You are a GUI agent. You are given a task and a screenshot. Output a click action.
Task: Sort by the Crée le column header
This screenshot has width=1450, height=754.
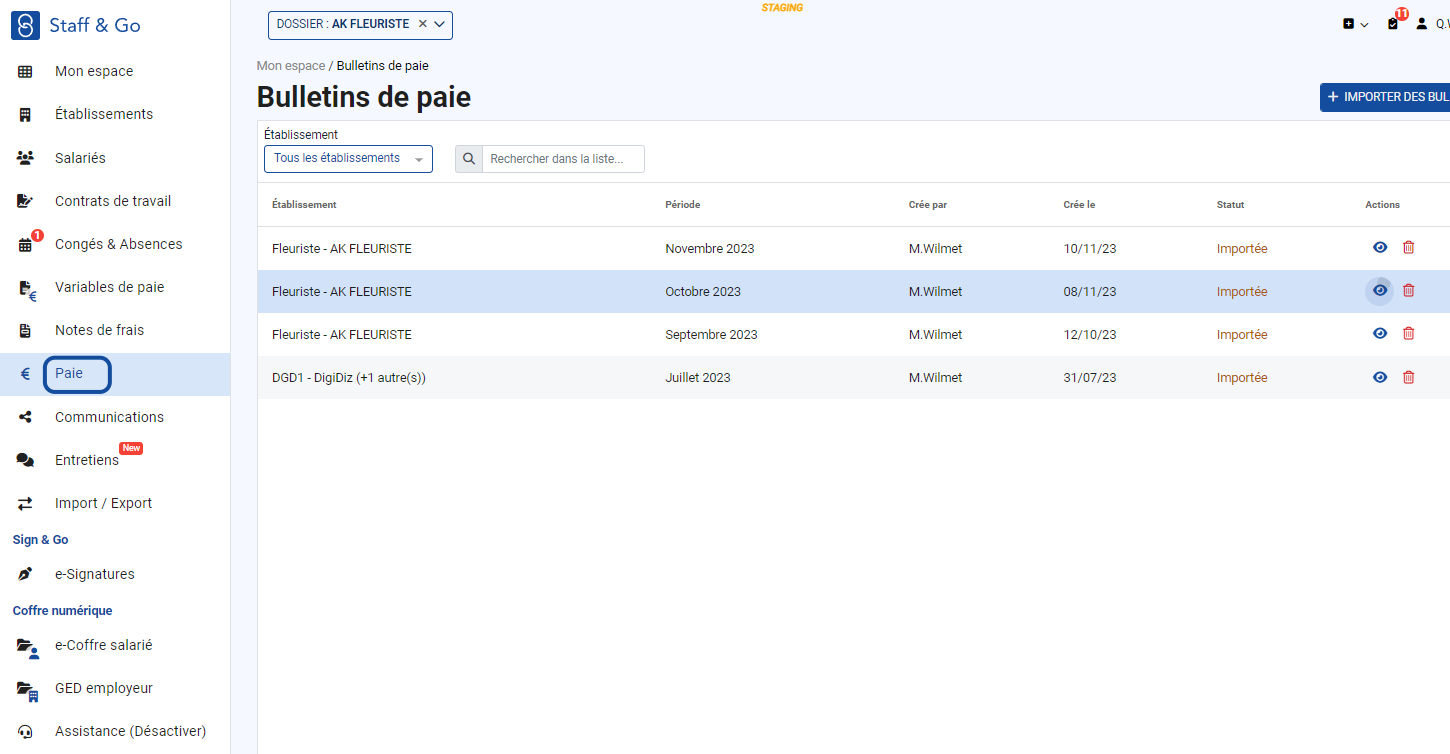pos(1079,205)
